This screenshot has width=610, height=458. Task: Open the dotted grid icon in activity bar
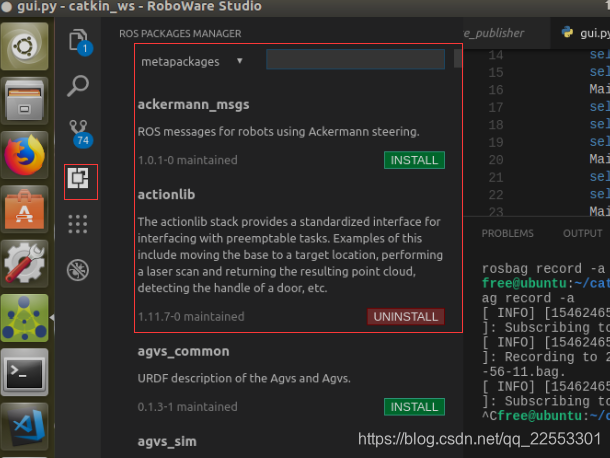78,224
